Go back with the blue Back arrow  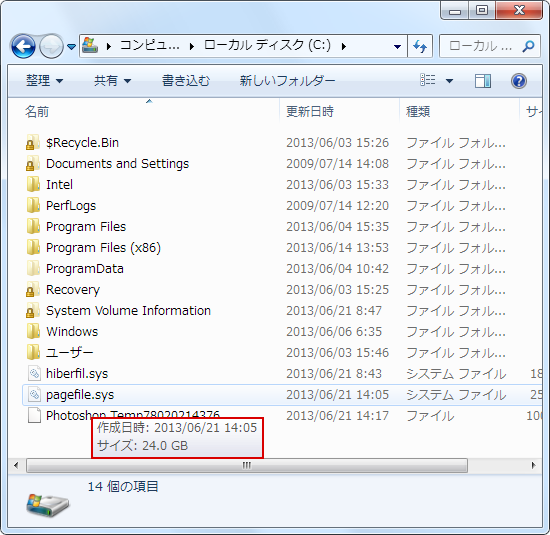pos(23,46)
